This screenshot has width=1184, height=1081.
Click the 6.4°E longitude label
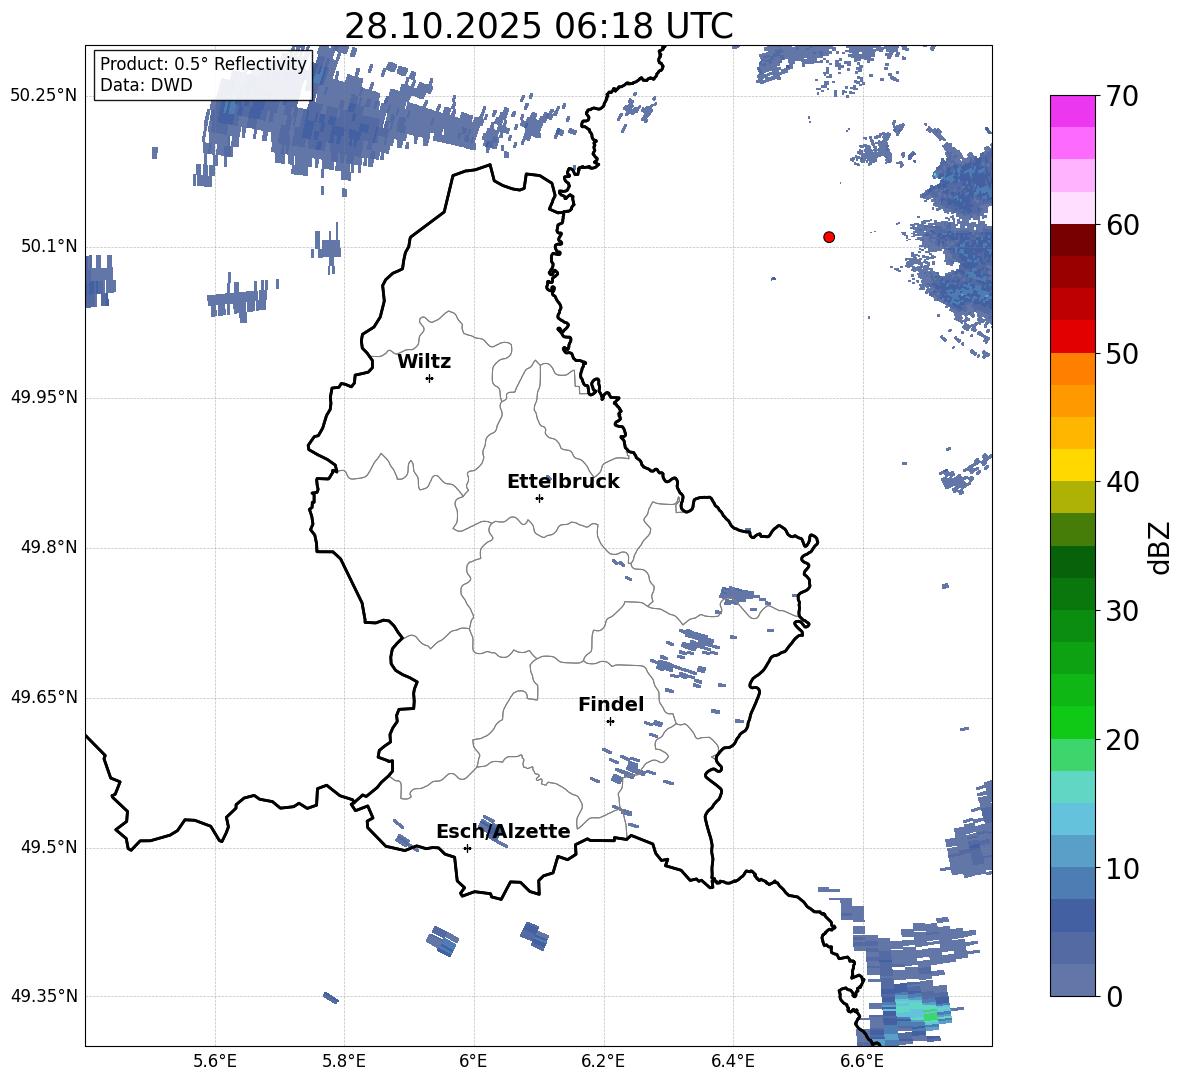732,1061
